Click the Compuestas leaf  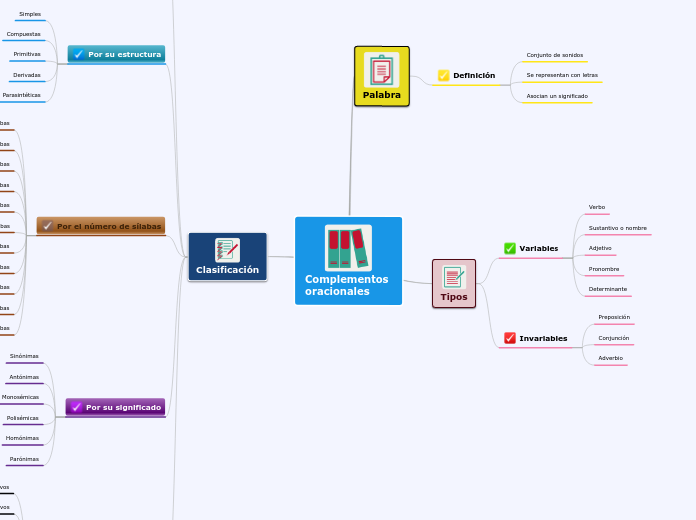point(24,34)
